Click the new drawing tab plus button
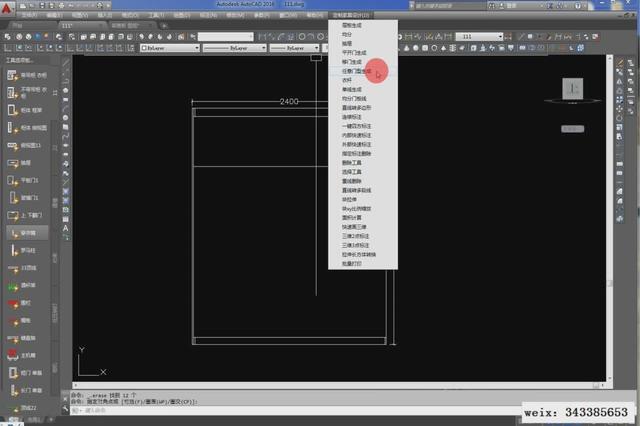This screenshot has height=426, width=640. [163, 25]
